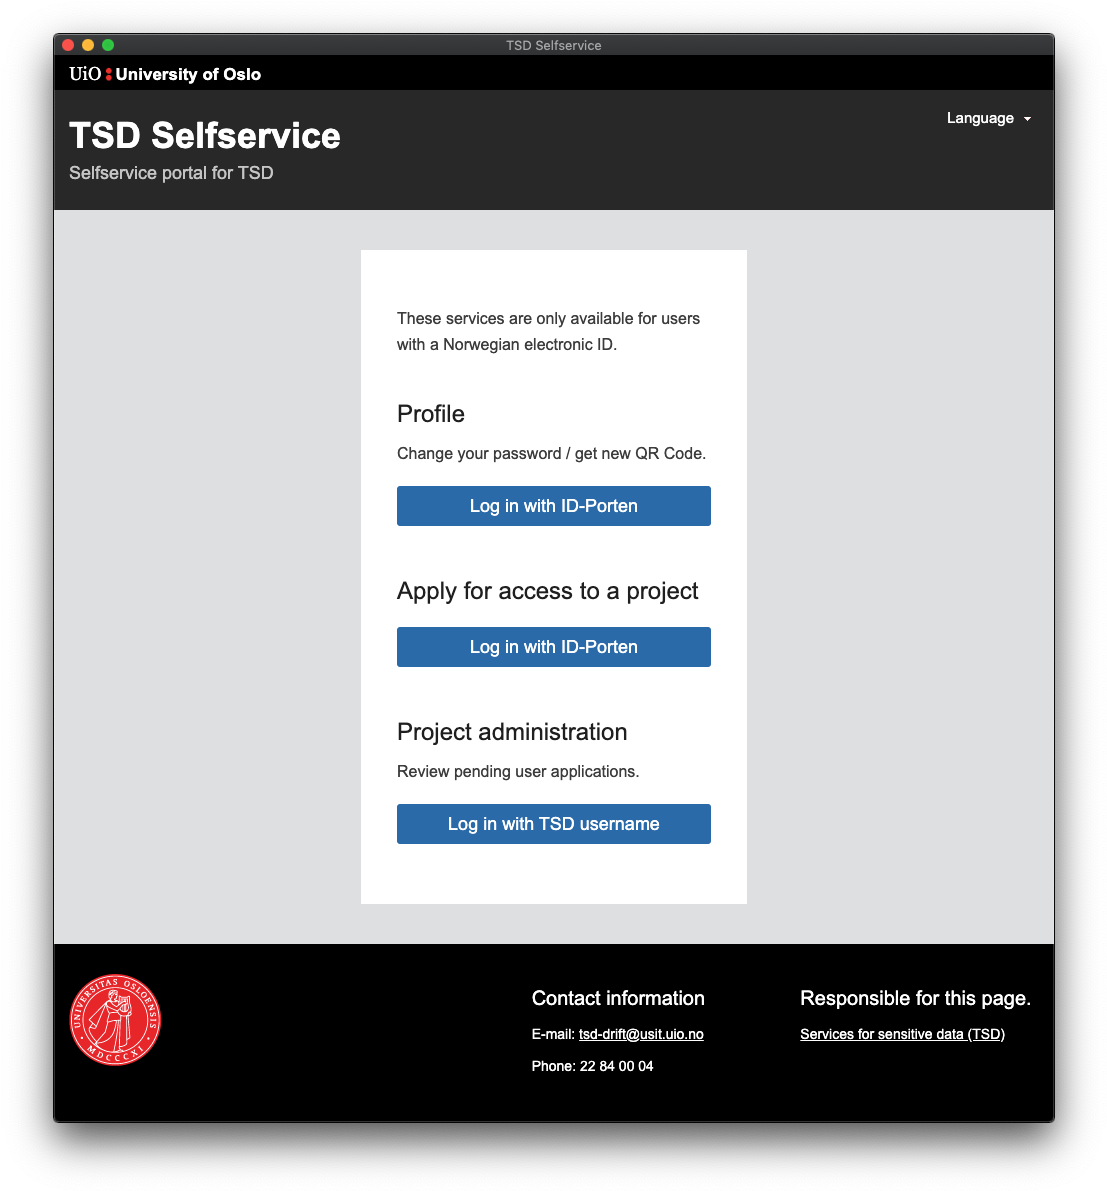Click the Project administration heading
This screenshot has height=1191, width=1107.
511,732
